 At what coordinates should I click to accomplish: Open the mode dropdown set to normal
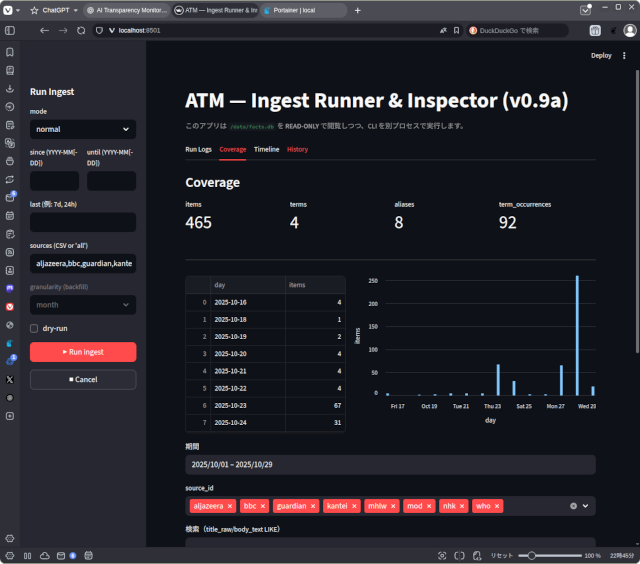point(83,129)
